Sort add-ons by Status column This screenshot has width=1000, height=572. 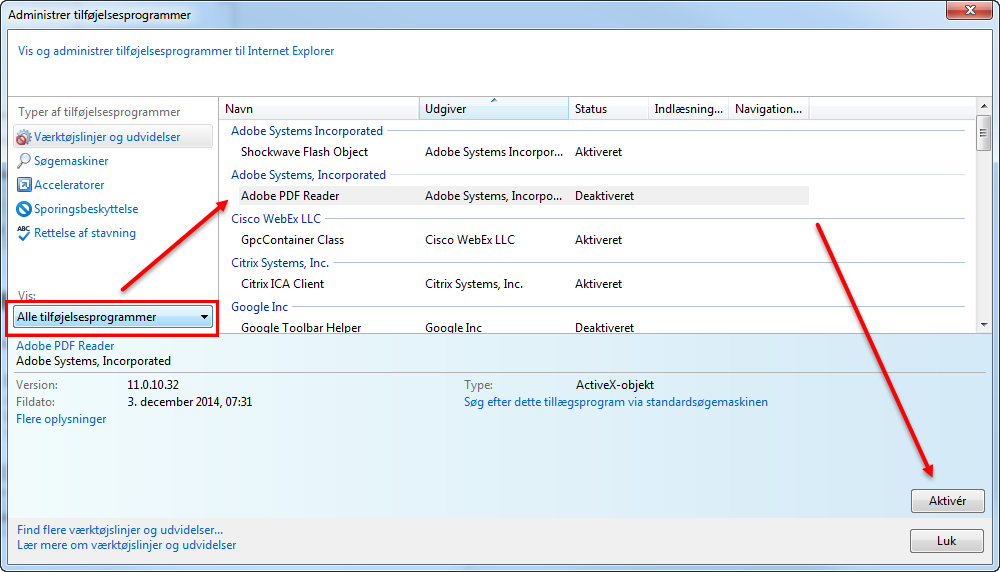608,109
